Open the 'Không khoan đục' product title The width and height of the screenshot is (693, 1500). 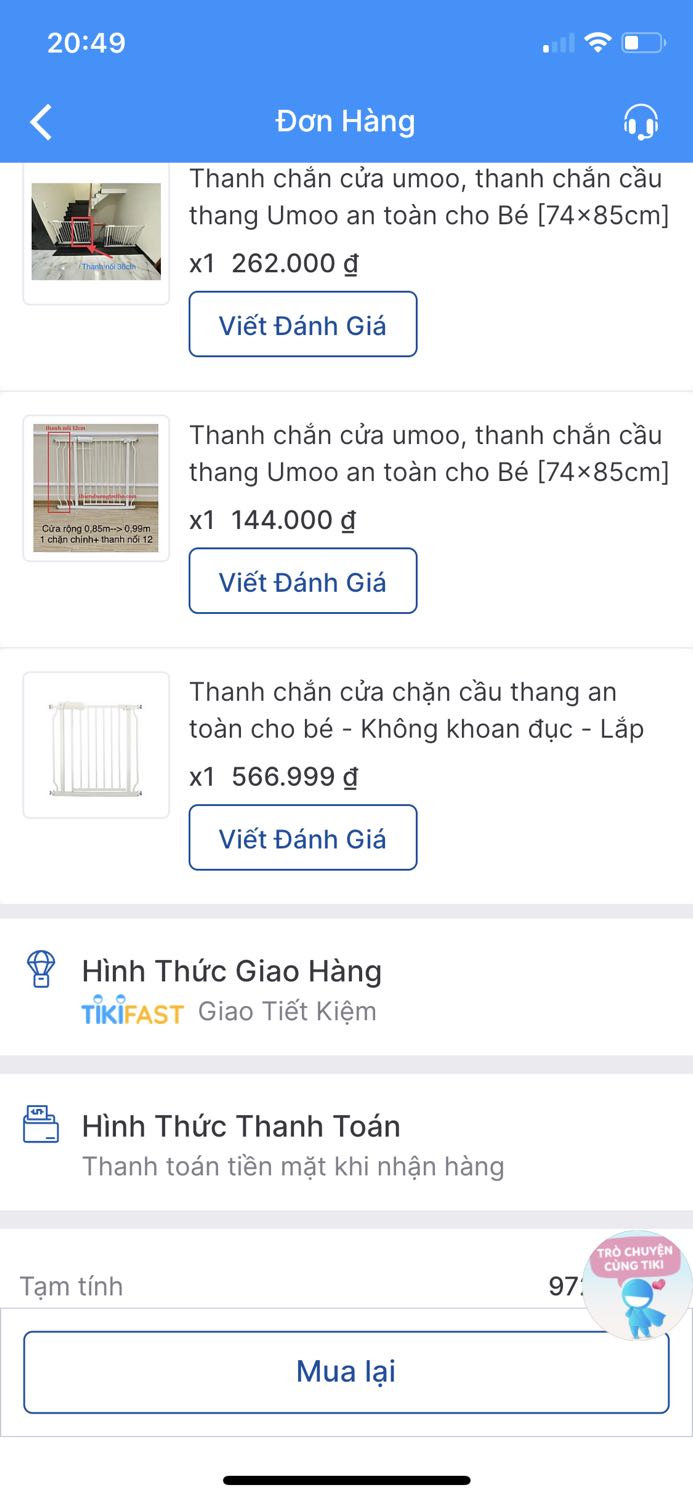pyautogui.click(x=417, y=710)
